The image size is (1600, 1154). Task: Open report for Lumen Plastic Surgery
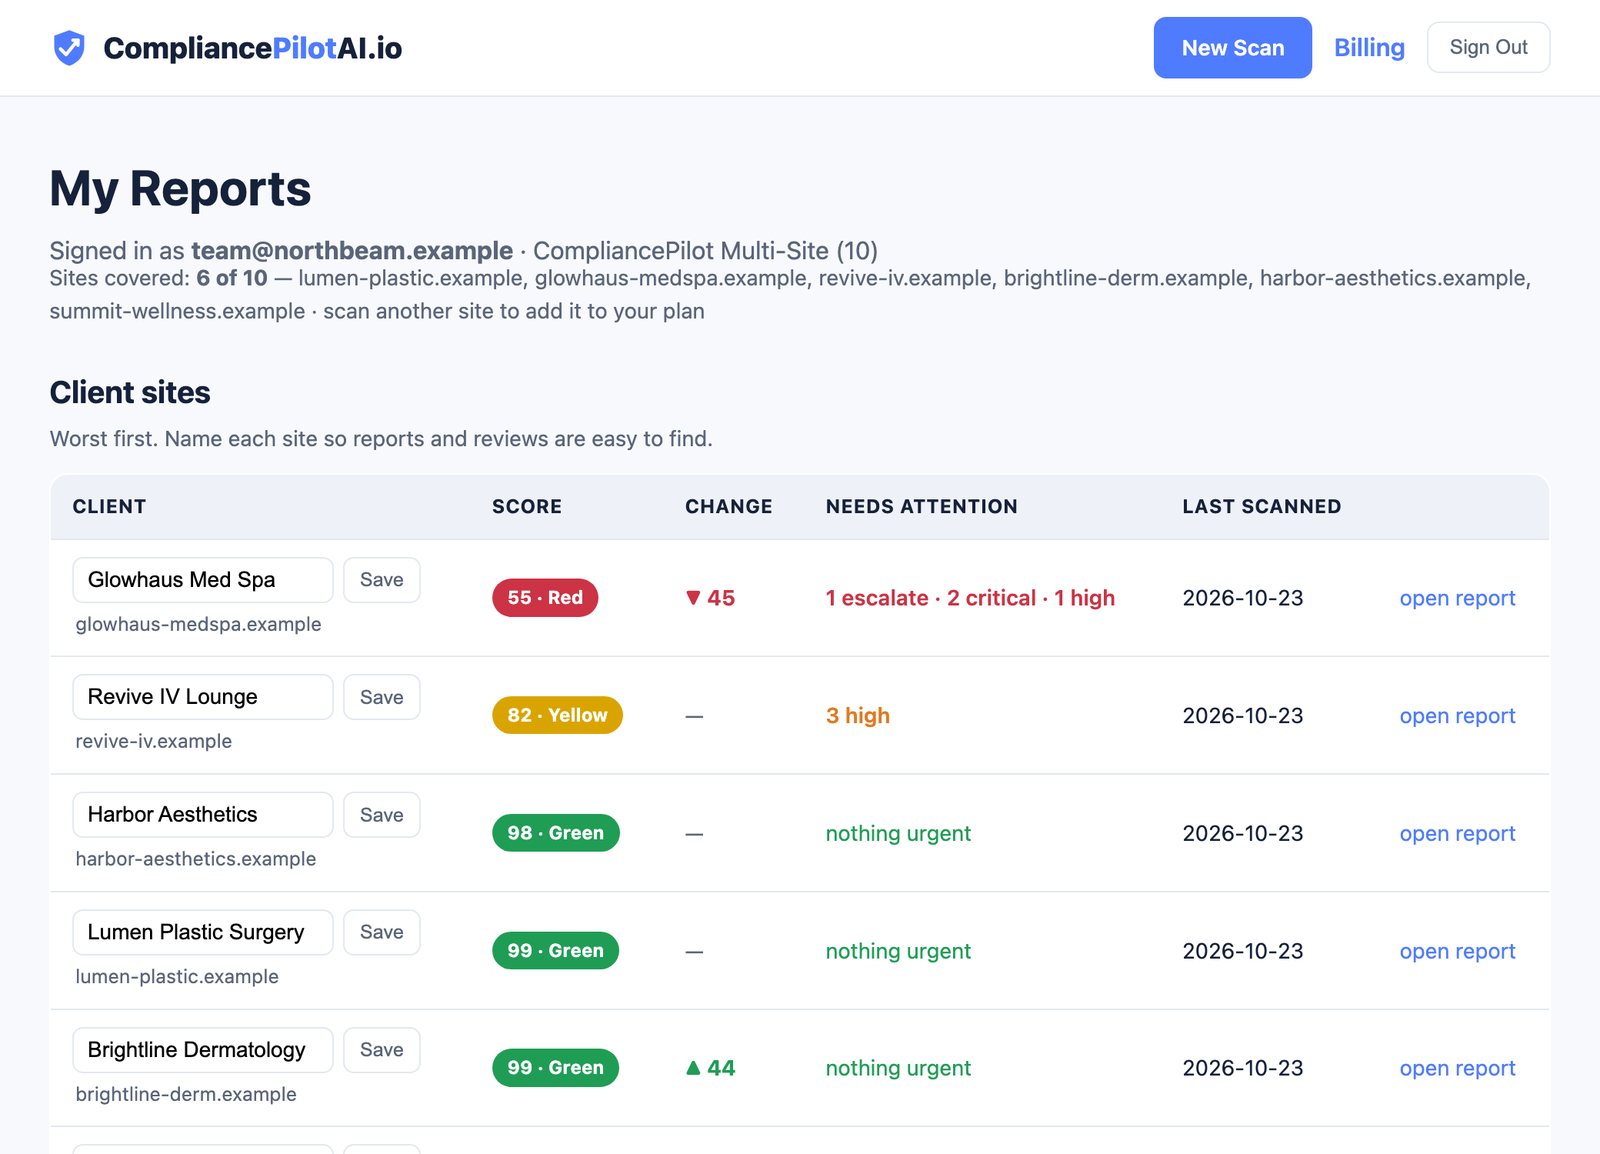point(1457,951)
